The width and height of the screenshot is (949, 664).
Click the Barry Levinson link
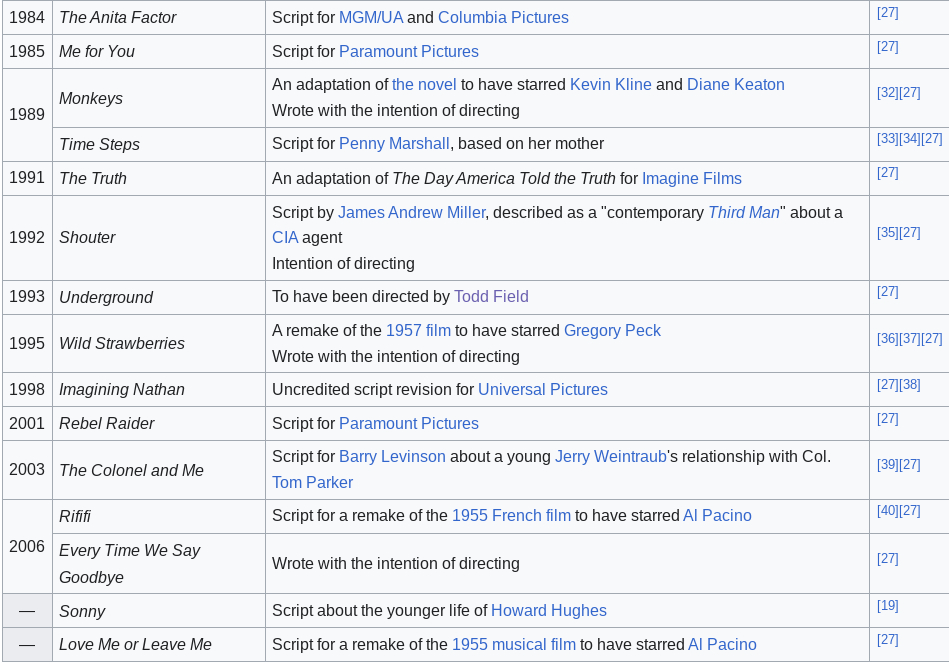pyautogui.click(x=392, y=457)
